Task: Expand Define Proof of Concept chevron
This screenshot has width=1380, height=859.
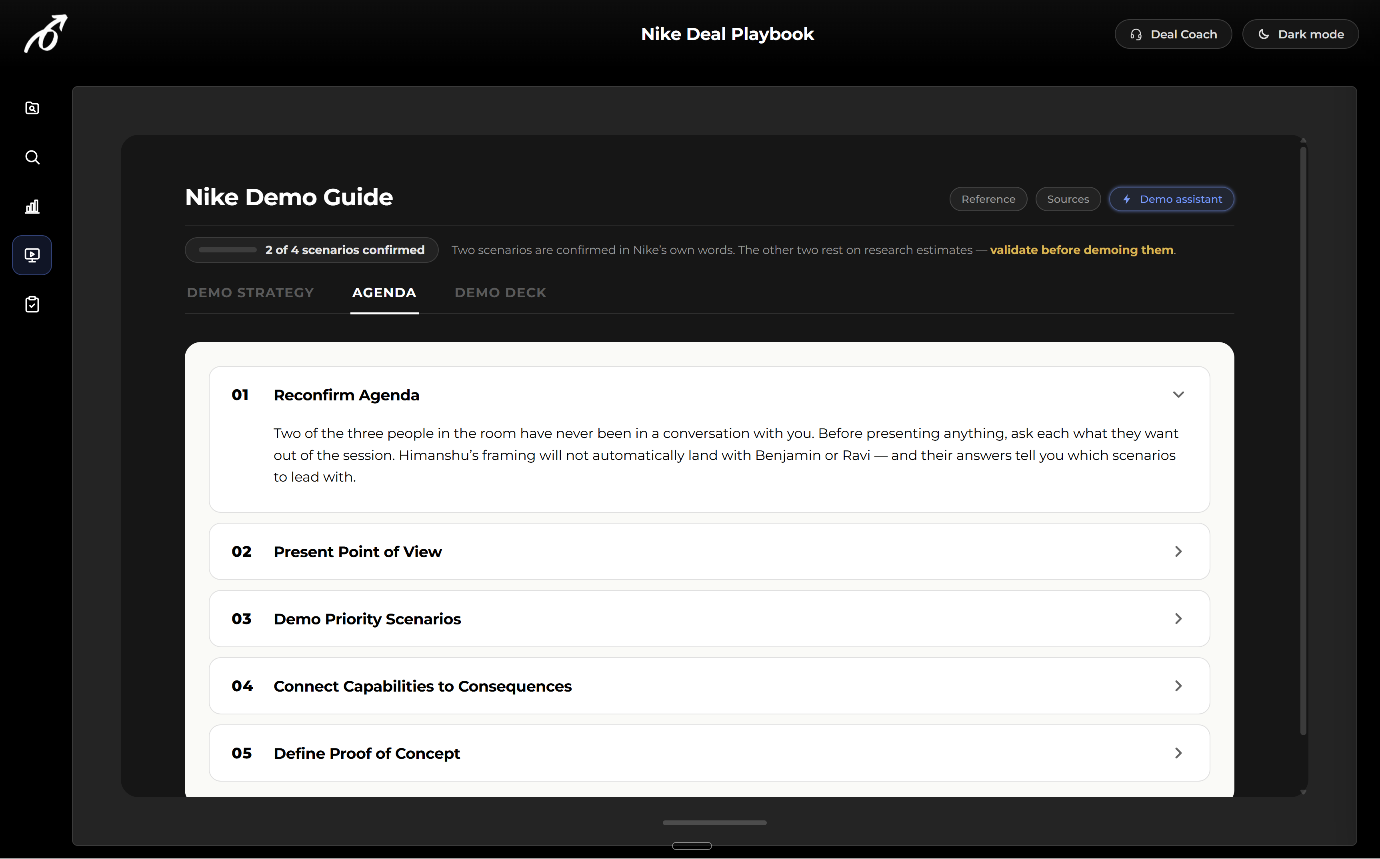Action: pos(1178,753)
